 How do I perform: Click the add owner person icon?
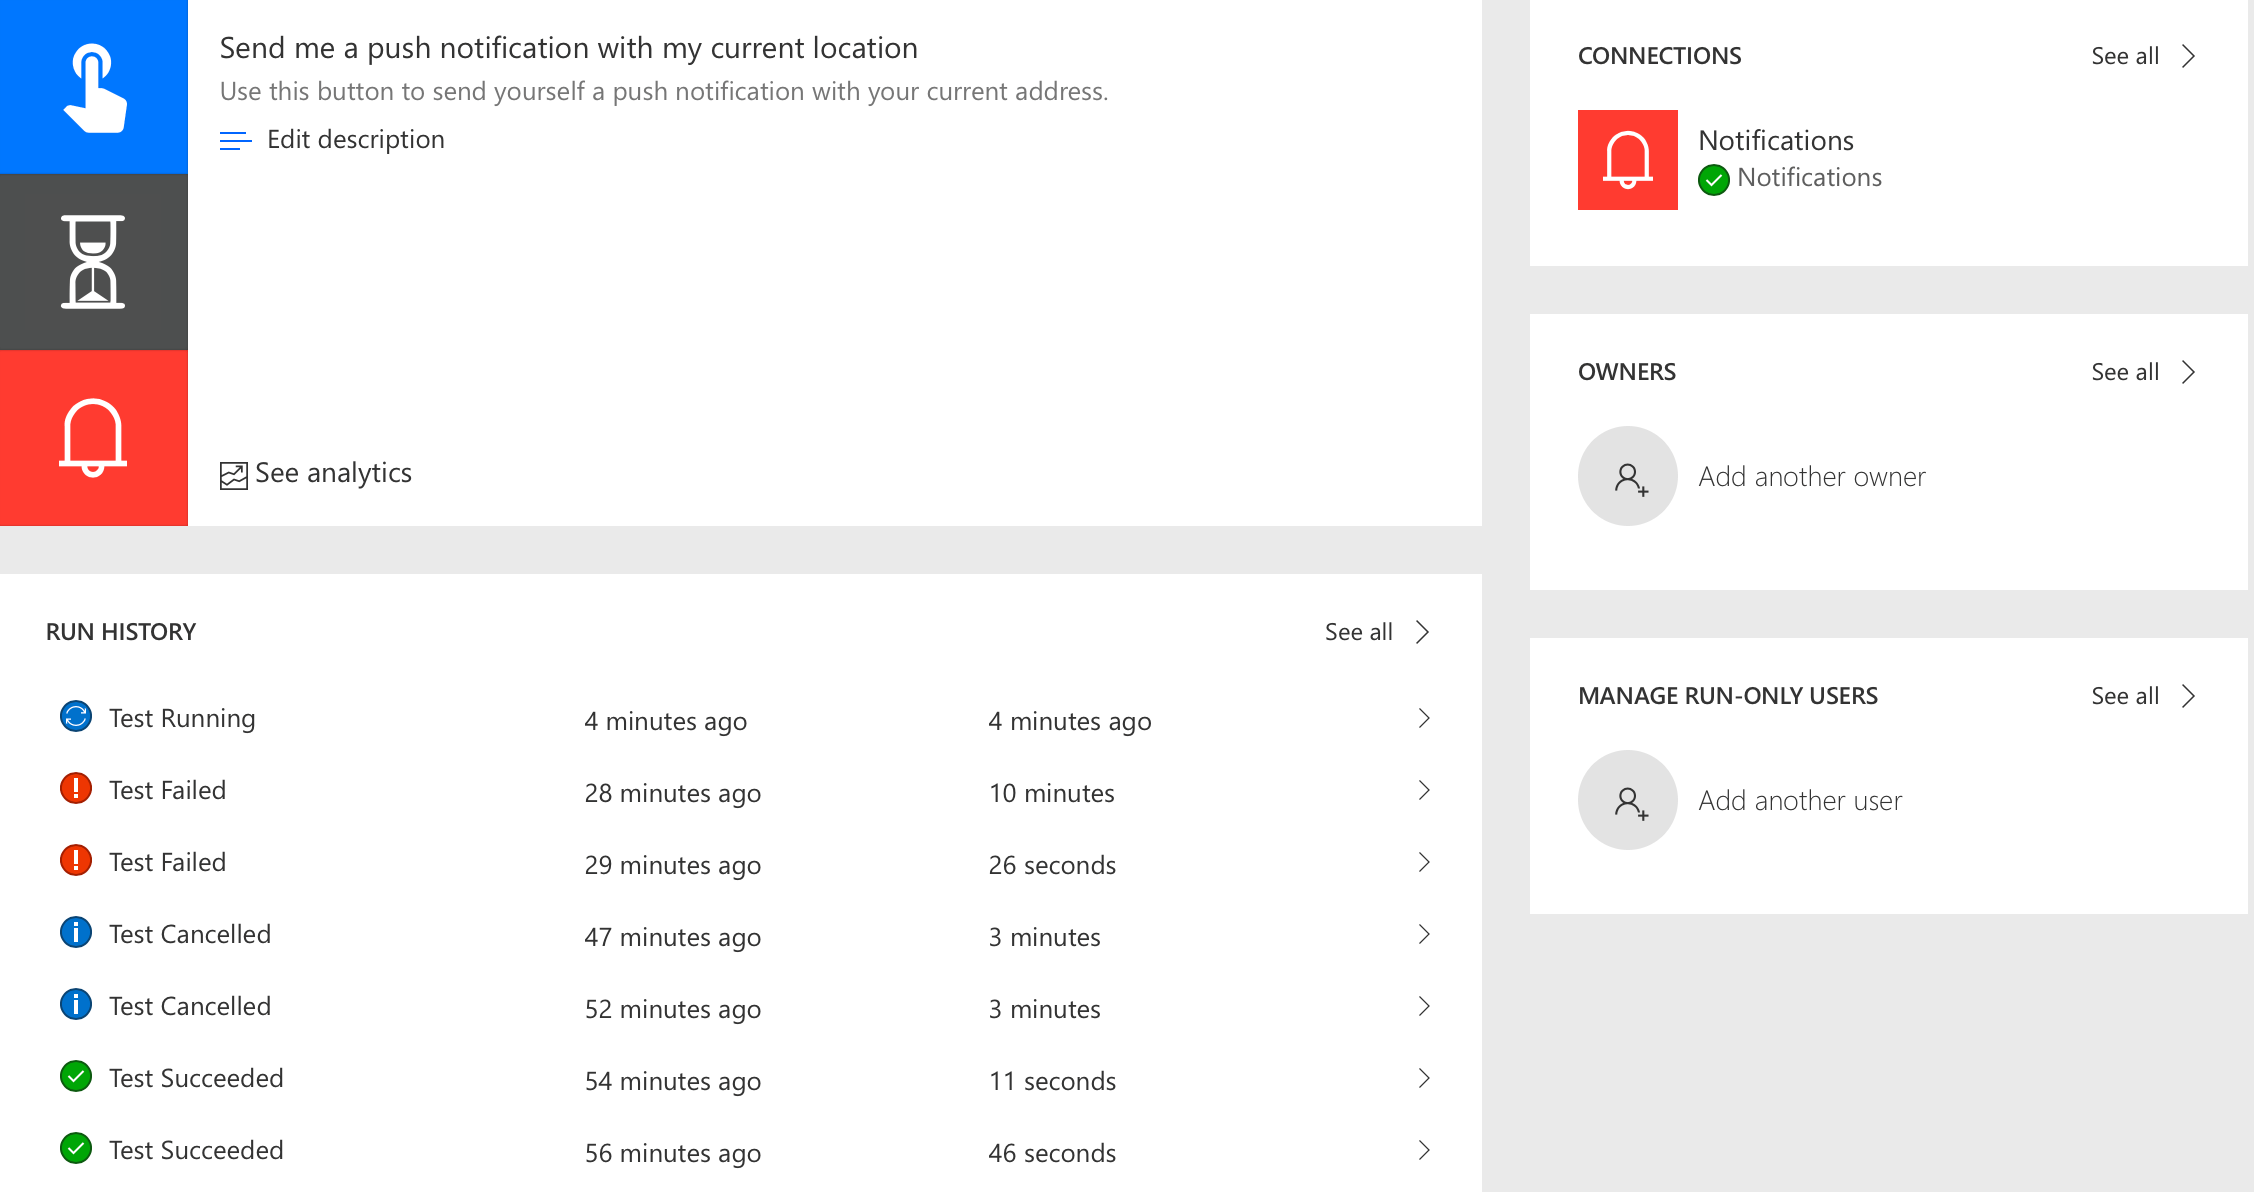(x=1627, y=476)
